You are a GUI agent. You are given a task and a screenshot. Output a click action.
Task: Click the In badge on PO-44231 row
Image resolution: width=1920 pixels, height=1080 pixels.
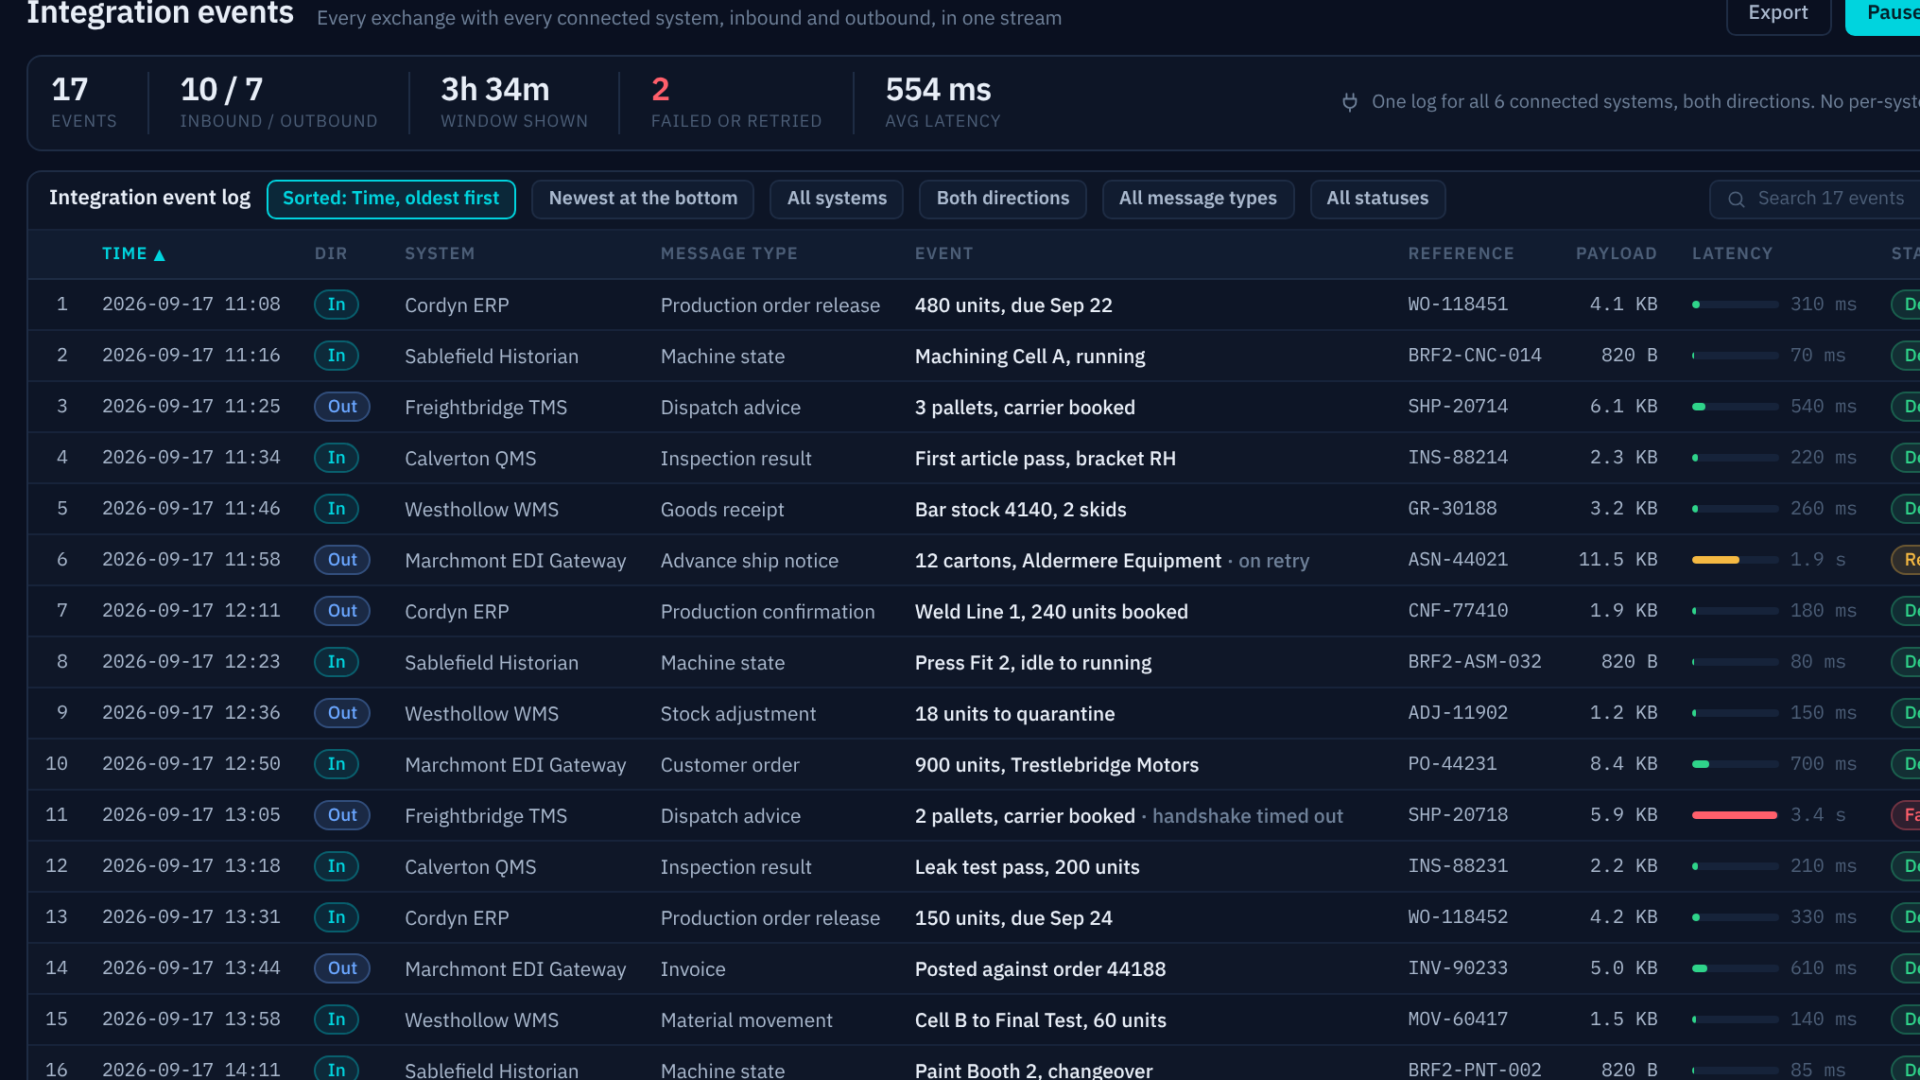[337, 764]
